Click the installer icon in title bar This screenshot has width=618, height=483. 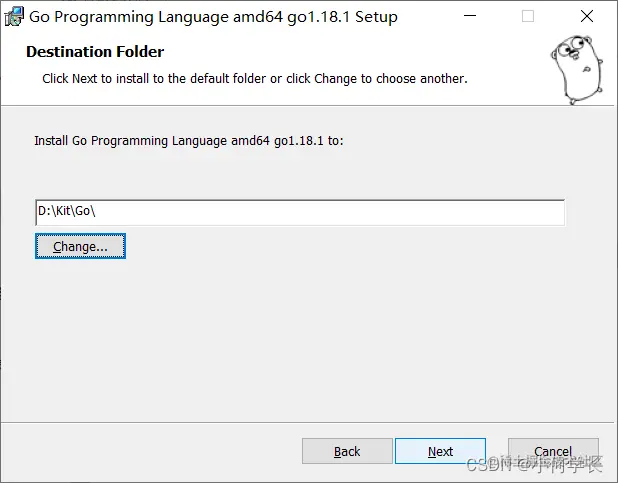[x=14, y=17]
